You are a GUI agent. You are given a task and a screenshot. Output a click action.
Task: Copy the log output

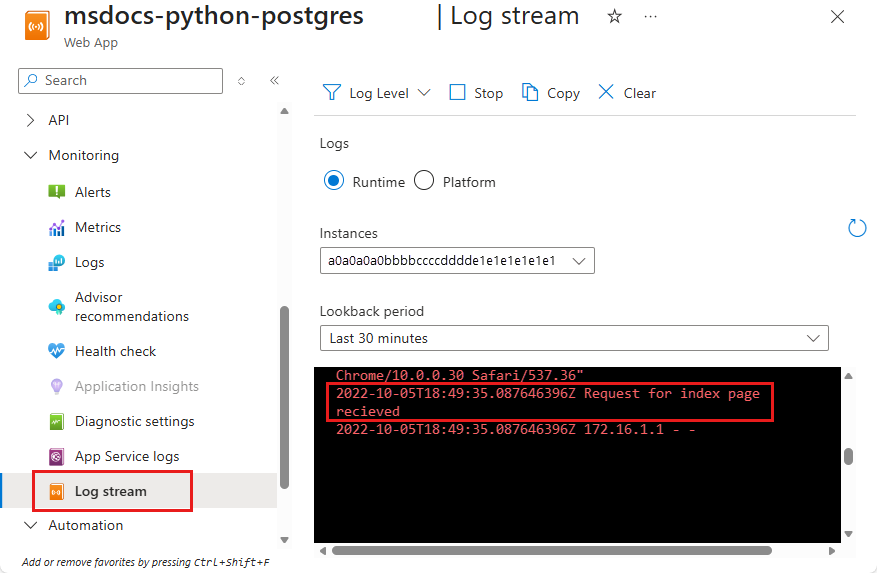pos(550,93)
